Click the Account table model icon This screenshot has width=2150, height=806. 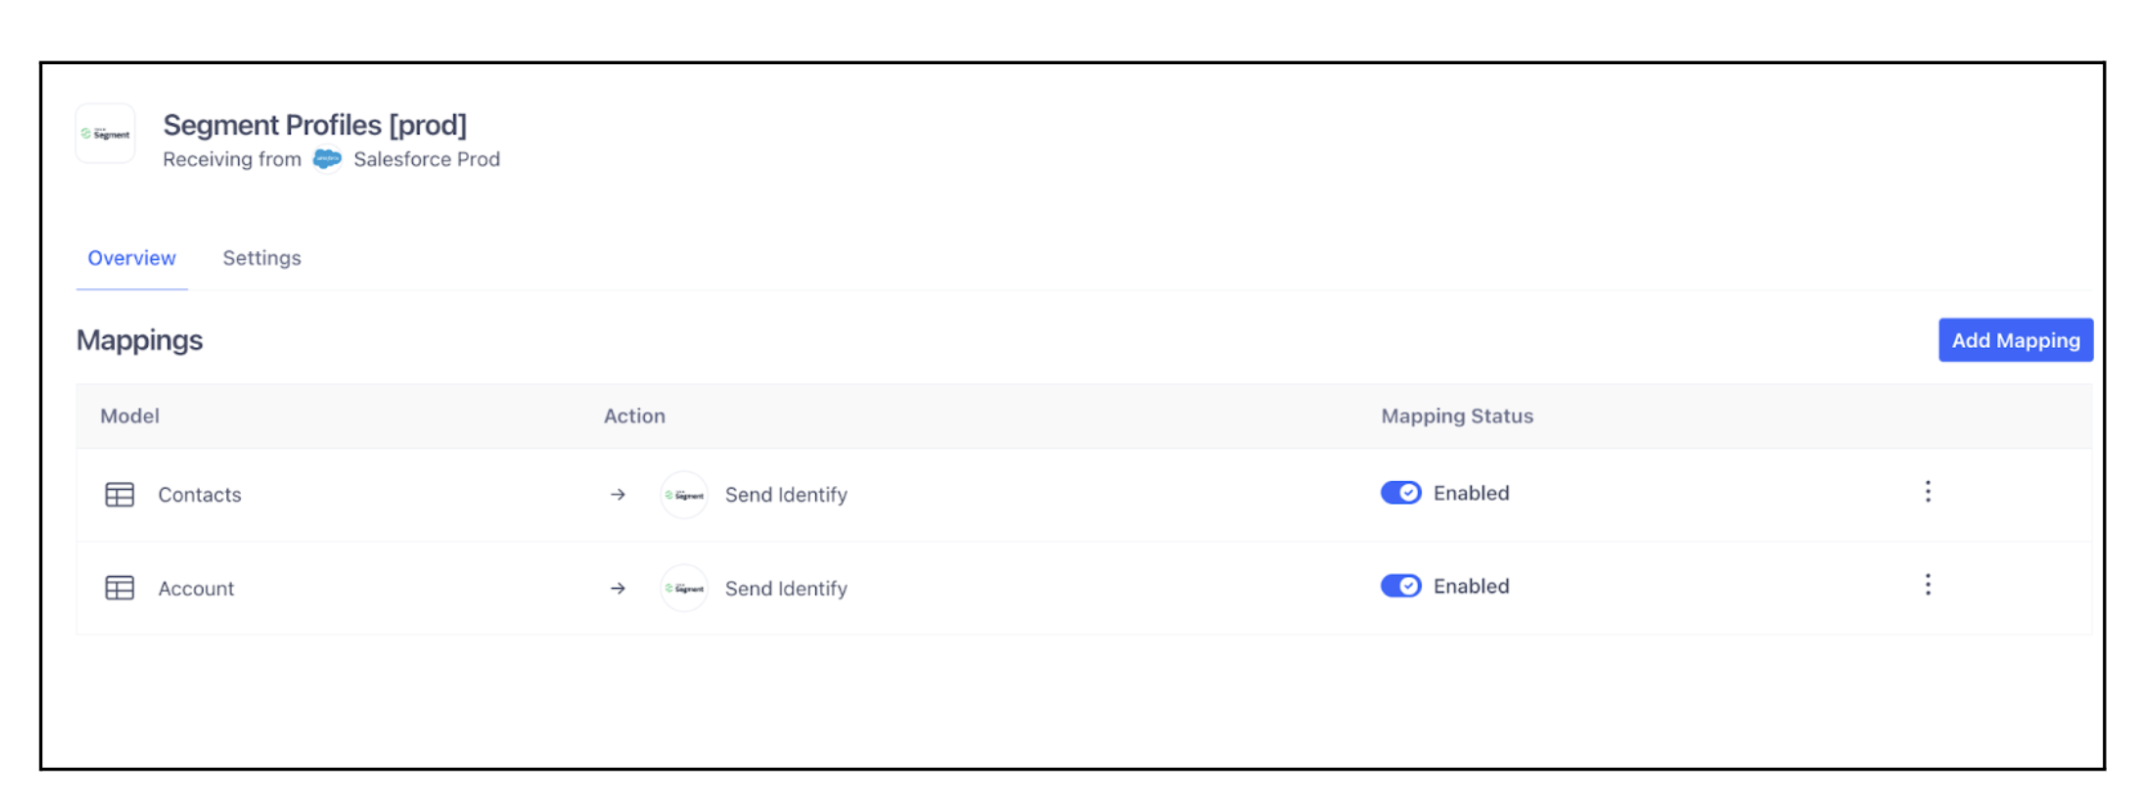point(120,588)
